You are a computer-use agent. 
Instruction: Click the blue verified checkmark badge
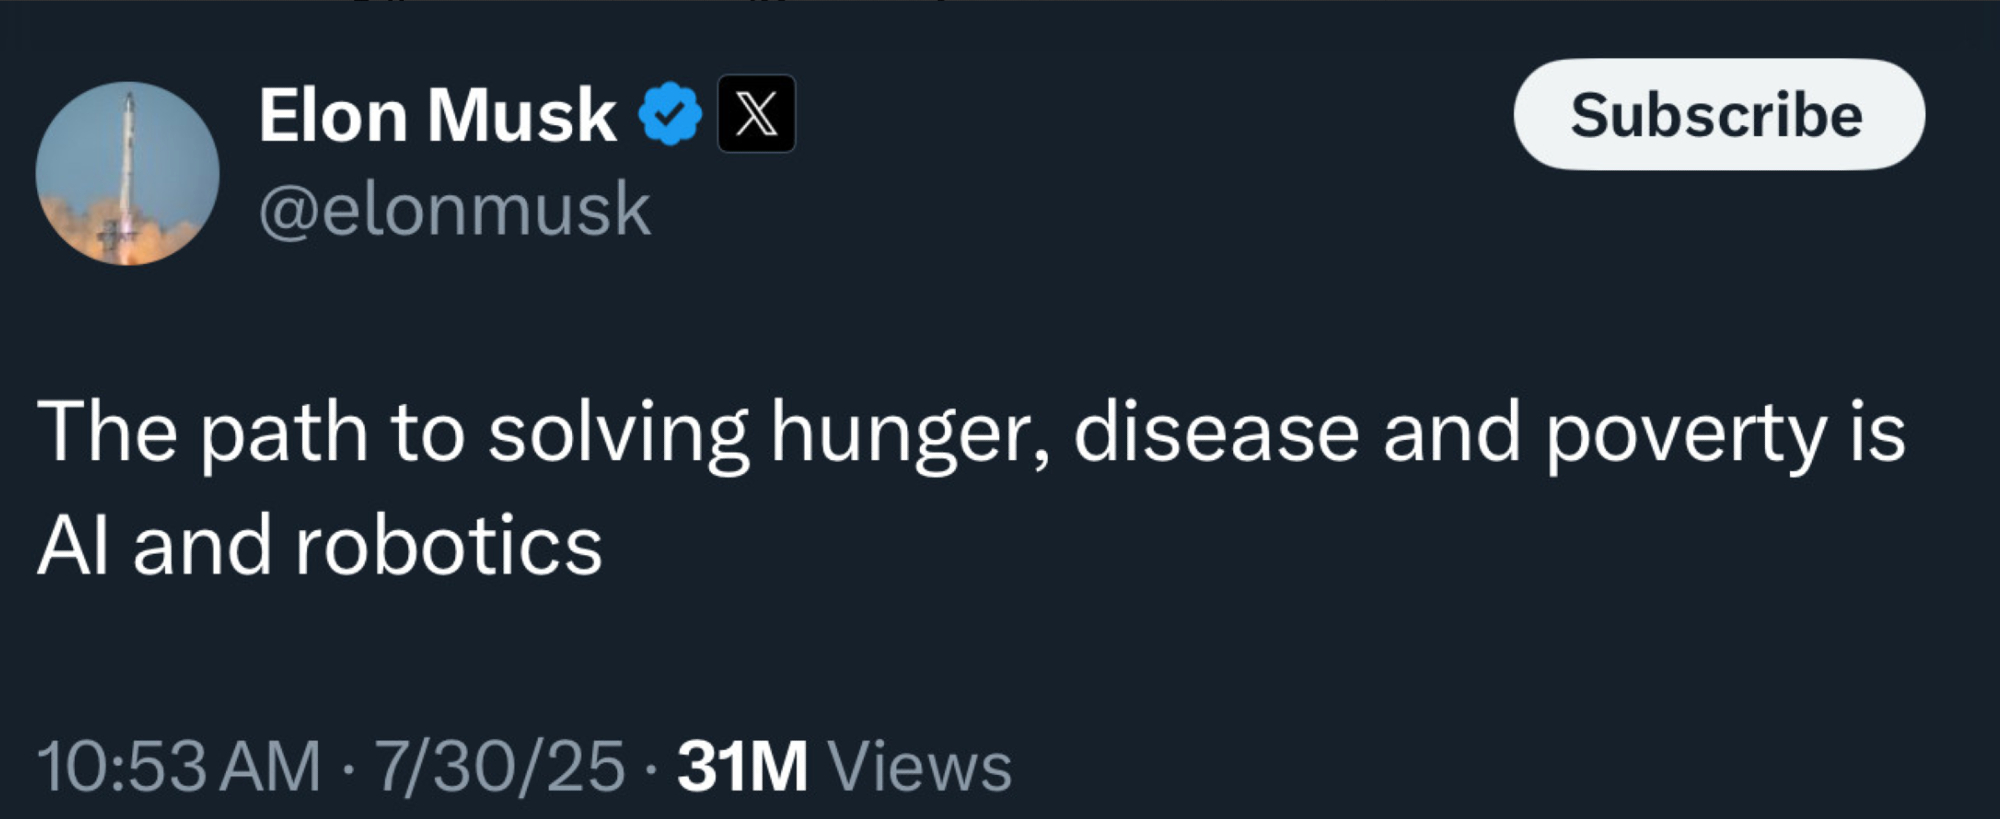coord(670,115)
